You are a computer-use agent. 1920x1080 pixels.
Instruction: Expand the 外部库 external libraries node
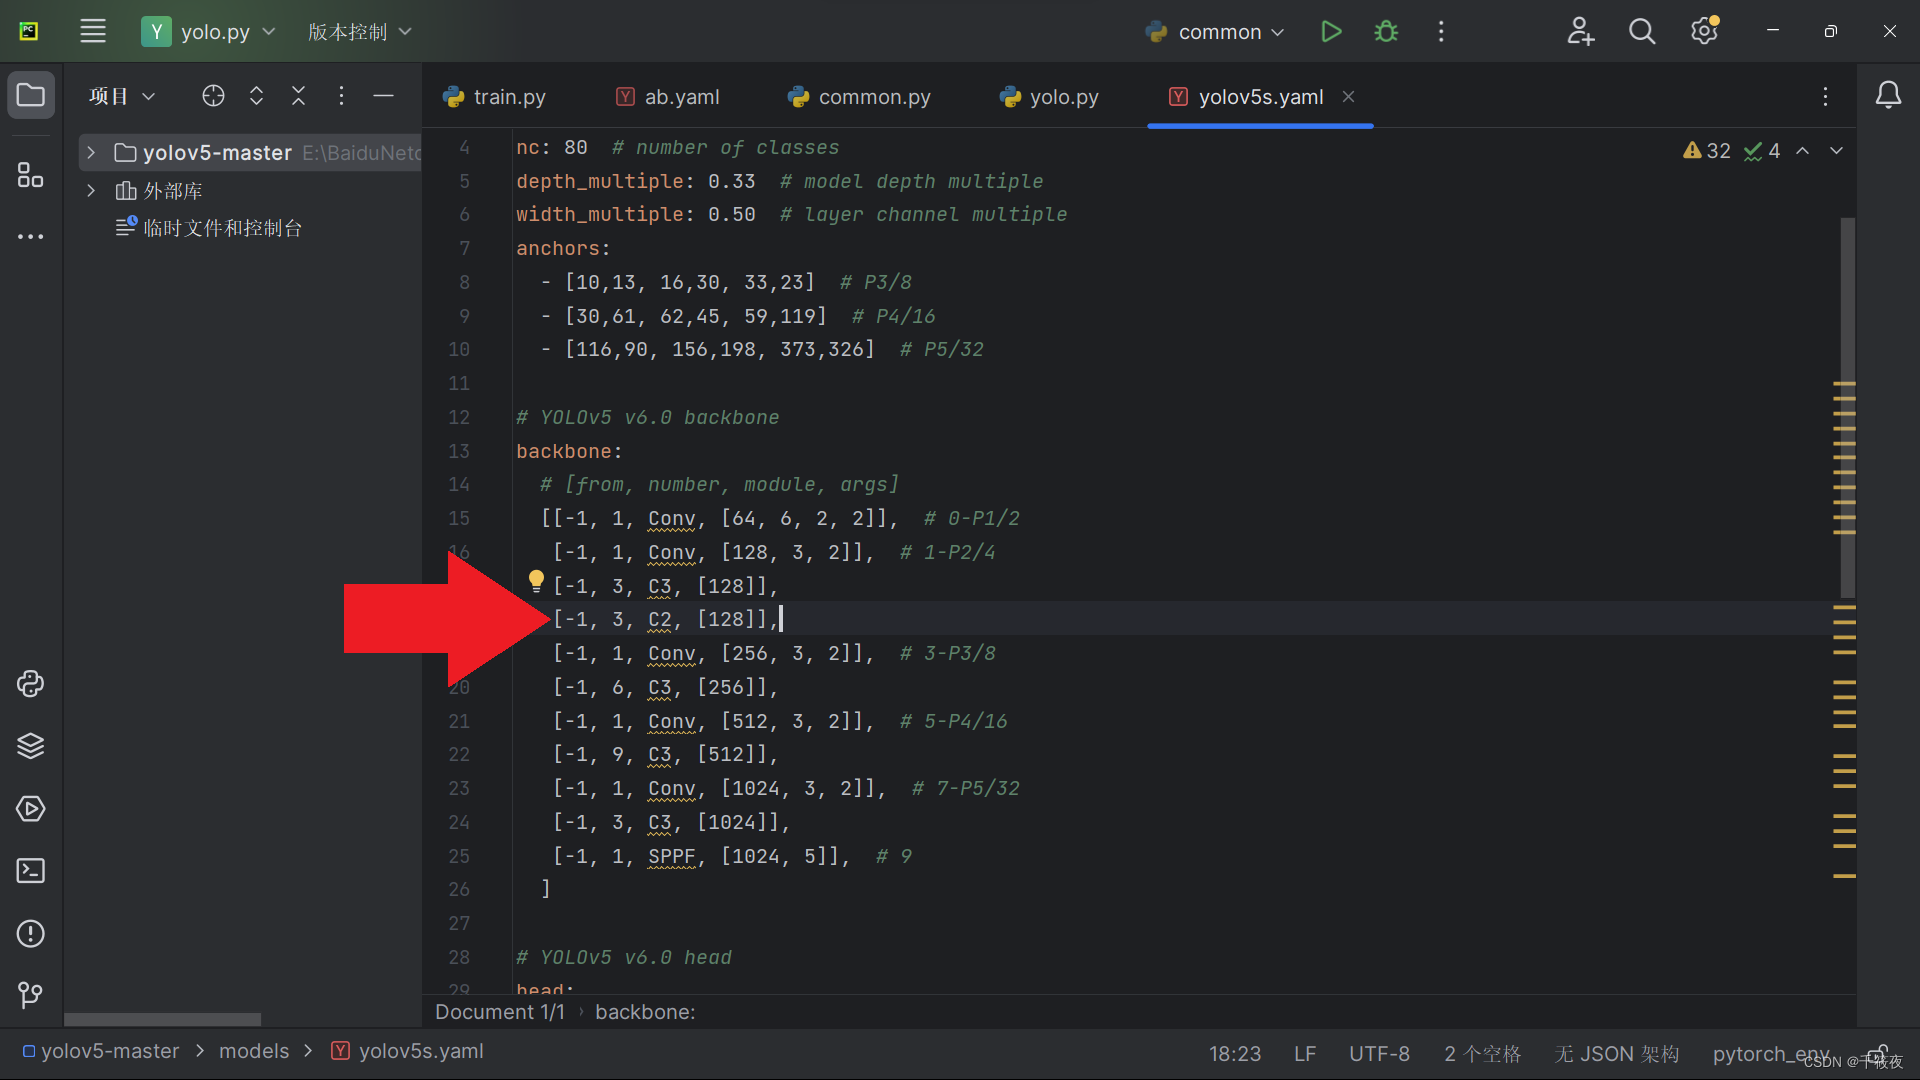91,191
